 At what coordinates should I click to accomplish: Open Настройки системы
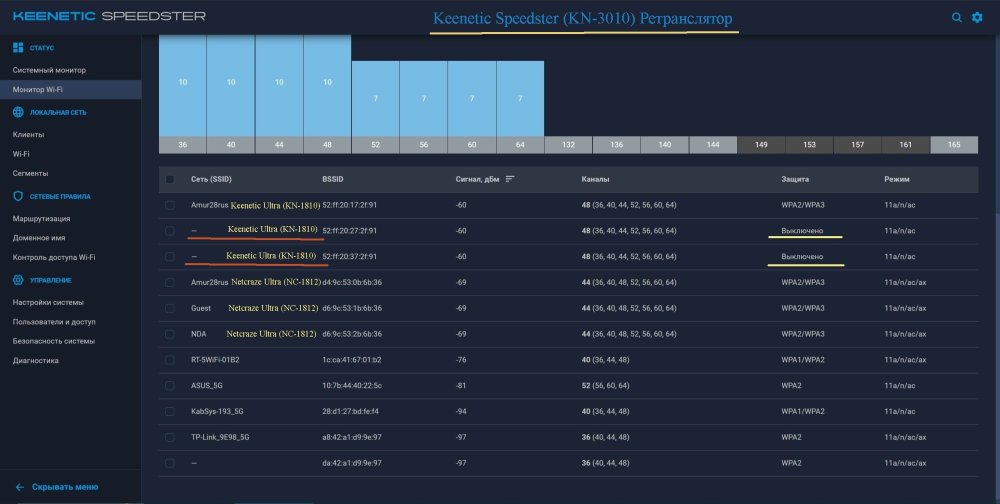(48, 302)
